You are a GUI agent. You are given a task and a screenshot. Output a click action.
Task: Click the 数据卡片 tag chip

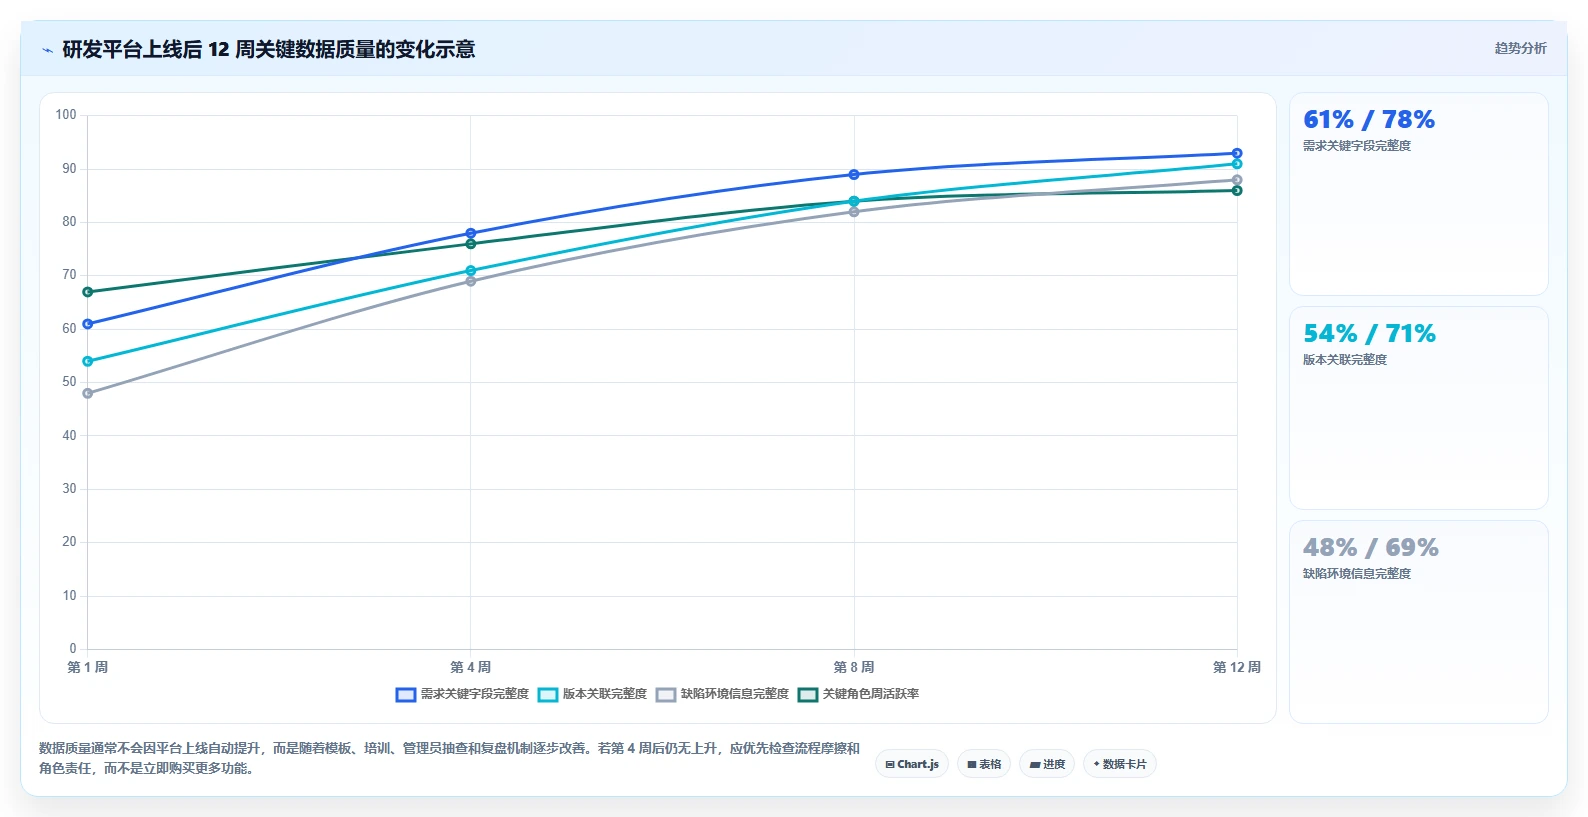(x=1120, y=764)
